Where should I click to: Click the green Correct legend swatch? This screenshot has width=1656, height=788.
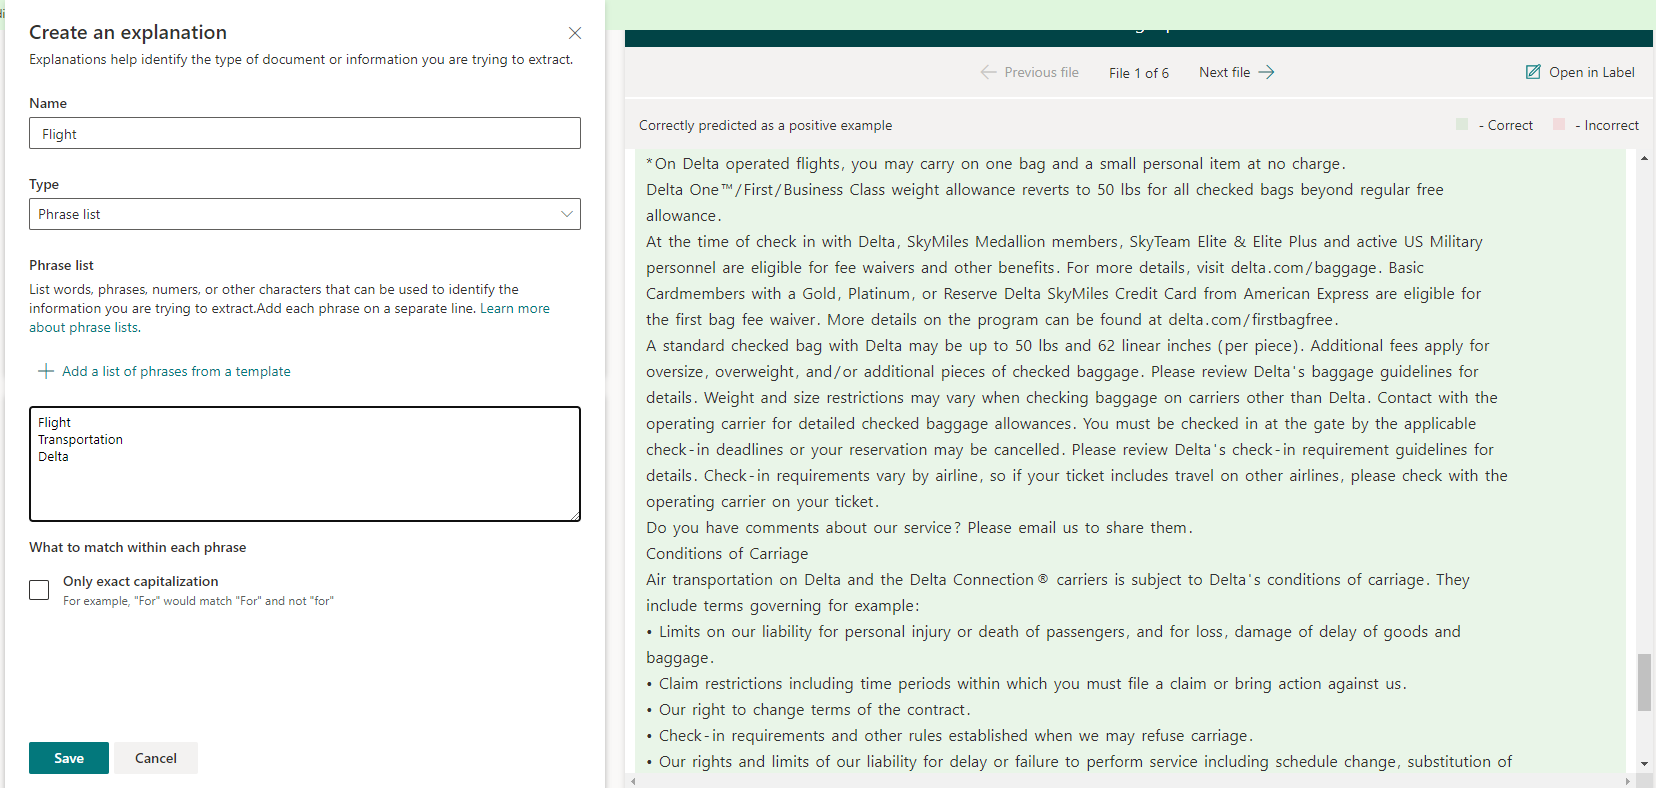pos(1462,125)
